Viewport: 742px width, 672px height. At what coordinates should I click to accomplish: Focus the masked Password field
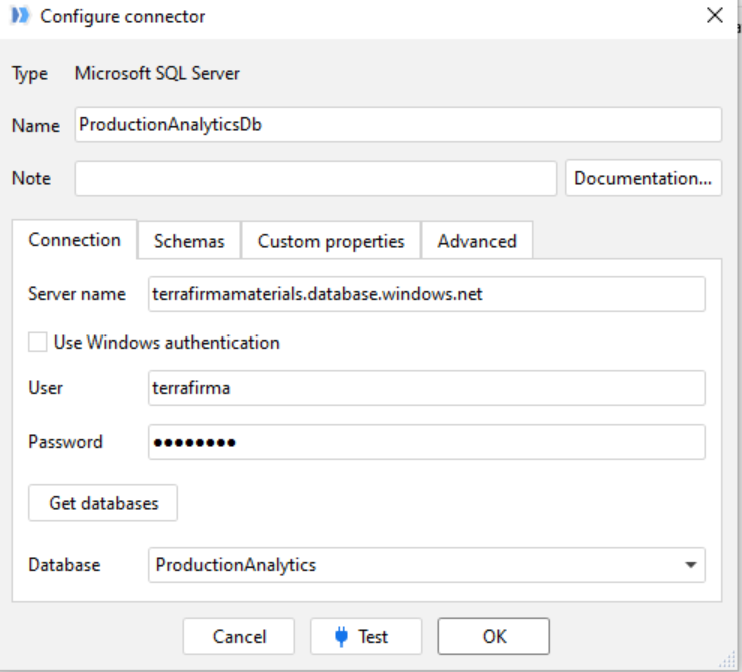pos(426,442)
